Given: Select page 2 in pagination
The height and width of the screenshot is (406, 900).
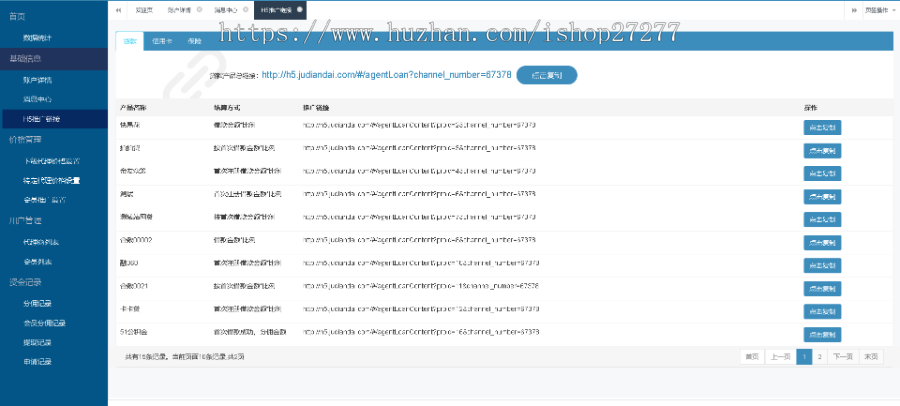Looking at the screenshot, I should tap(820, 357).
